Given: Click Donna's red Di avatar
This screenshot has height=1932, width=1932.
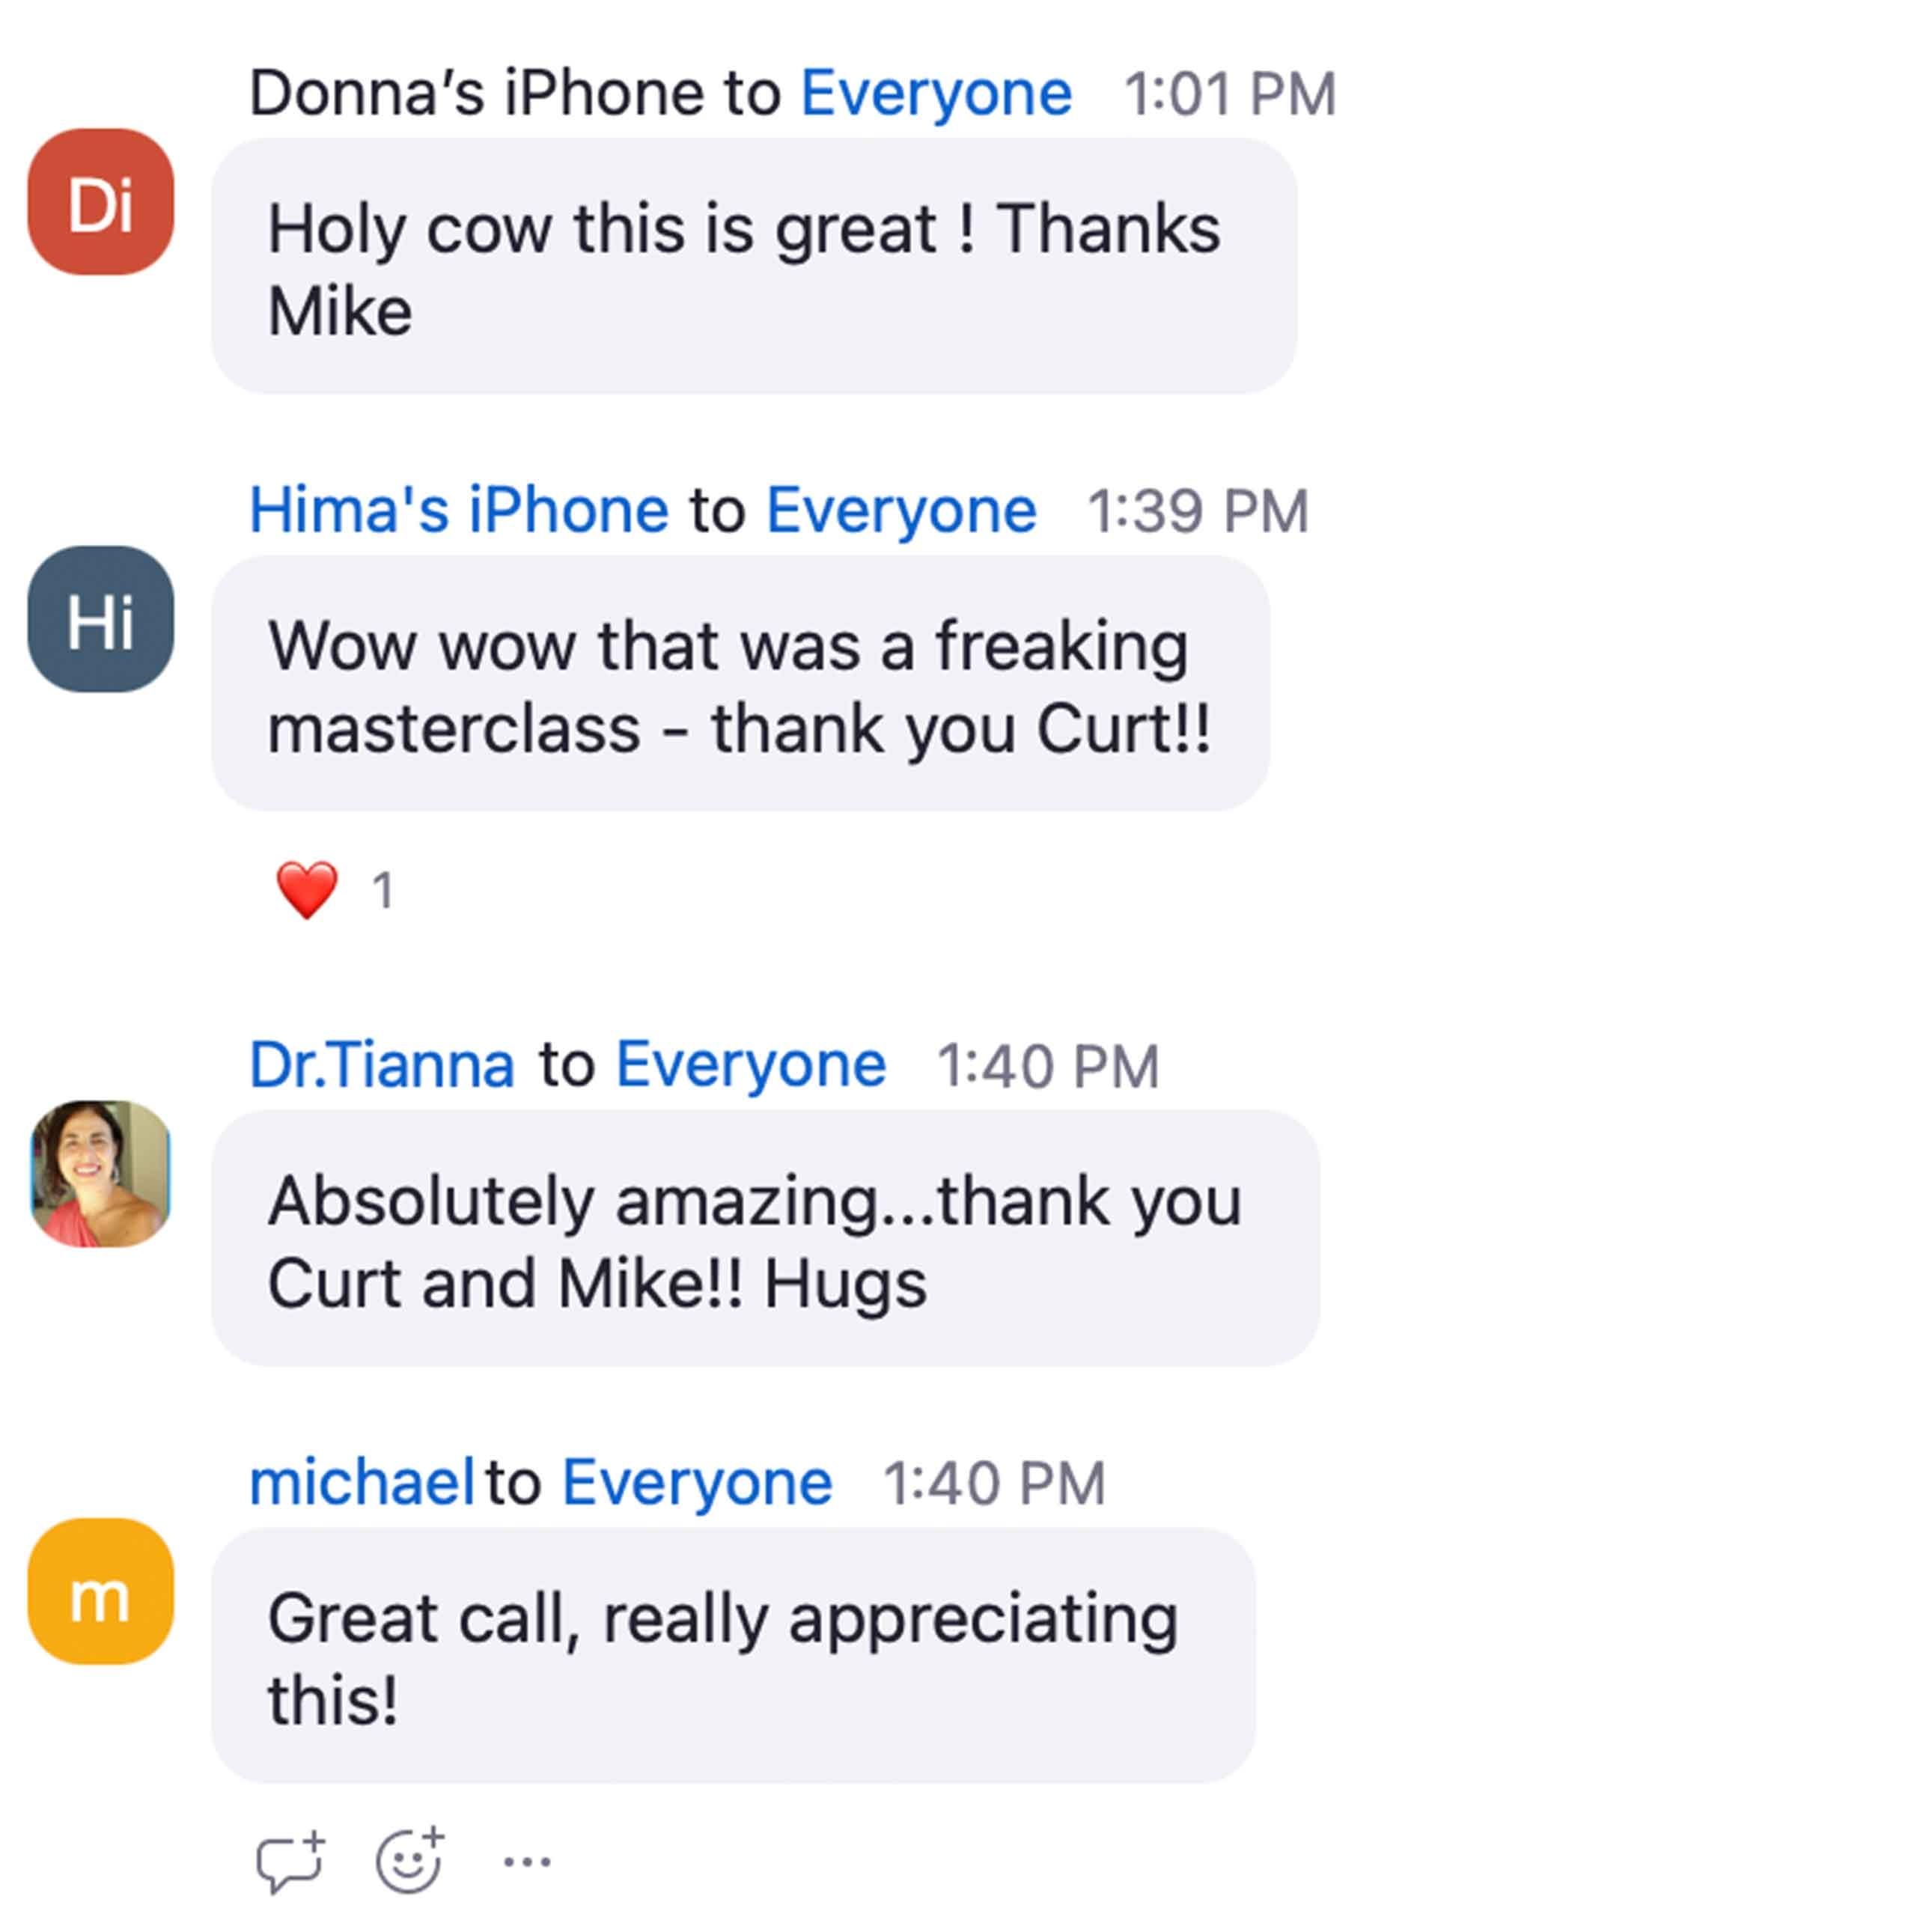Looking at the screenshot, I should 101,202.
